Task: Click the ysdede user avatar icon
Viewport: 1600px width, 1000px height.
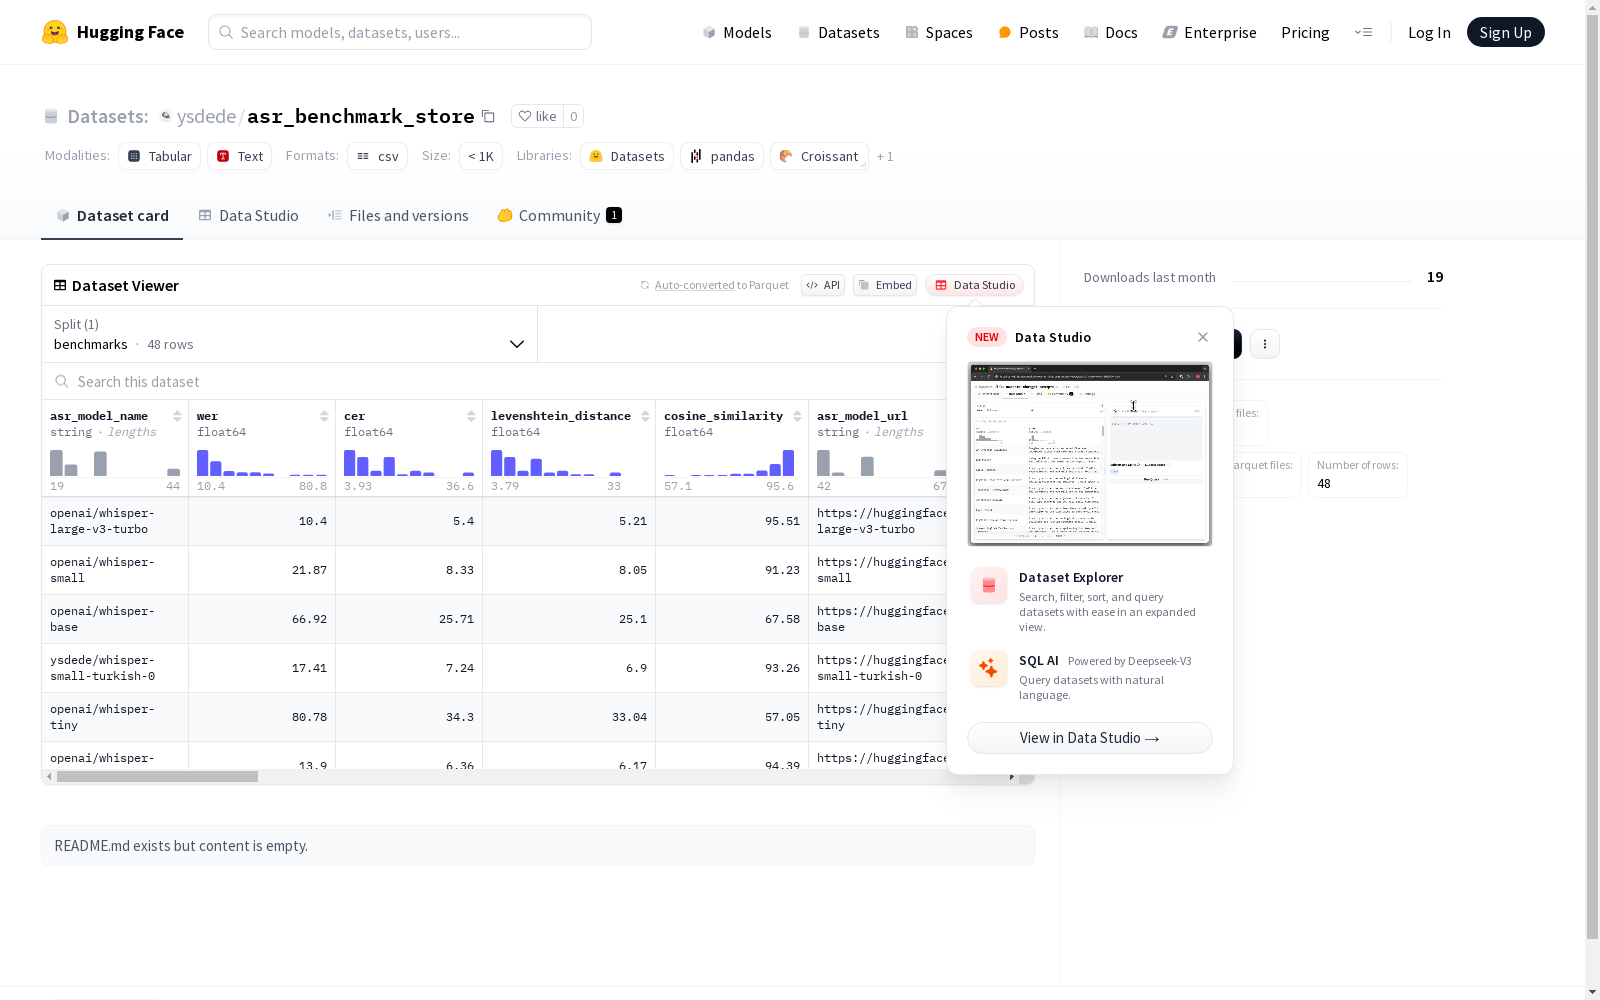Action: click(x=166, y=116)
